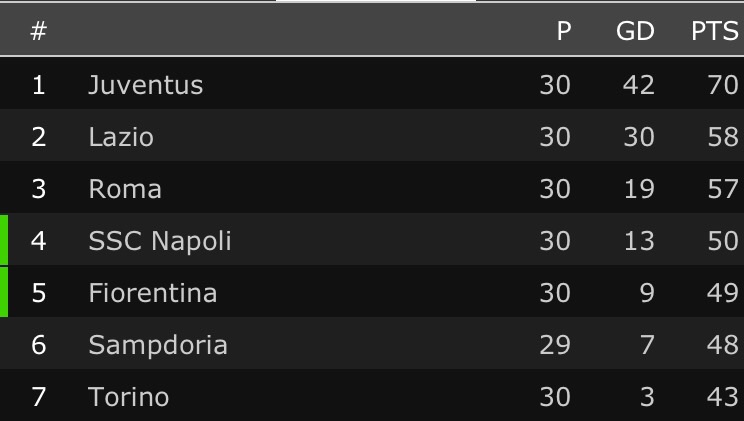Image resolution: width=744 pixels, height=421 pixels.
Task: Select Juventus's goal difference of 42
Action: pos(638,85)
